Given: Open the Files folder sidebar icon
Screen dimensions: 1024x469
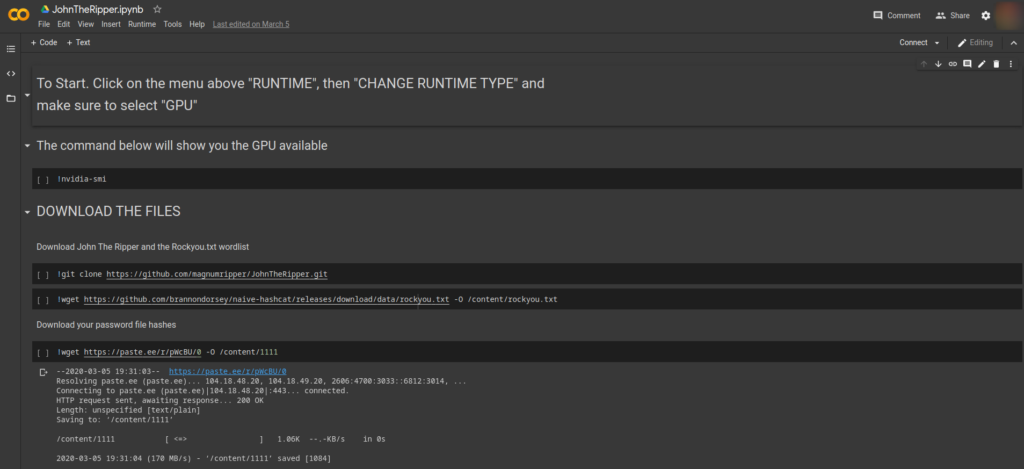Looking at the screenshot, I should [10, 99].
